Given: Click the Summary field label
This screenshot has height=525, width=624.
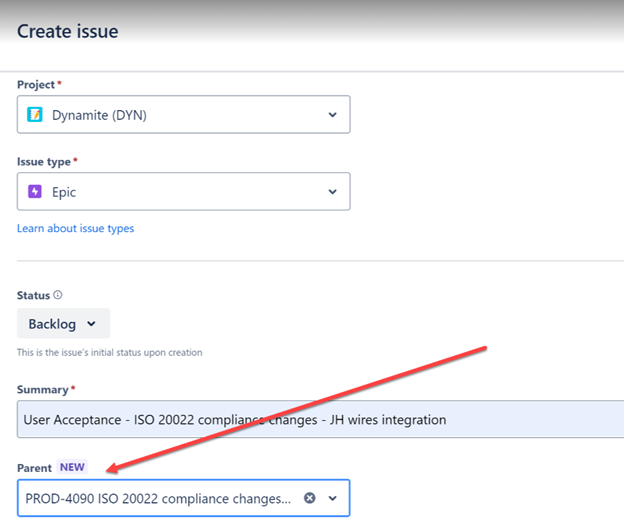Looking at the screenshot, I should click(x=42, y=389).
